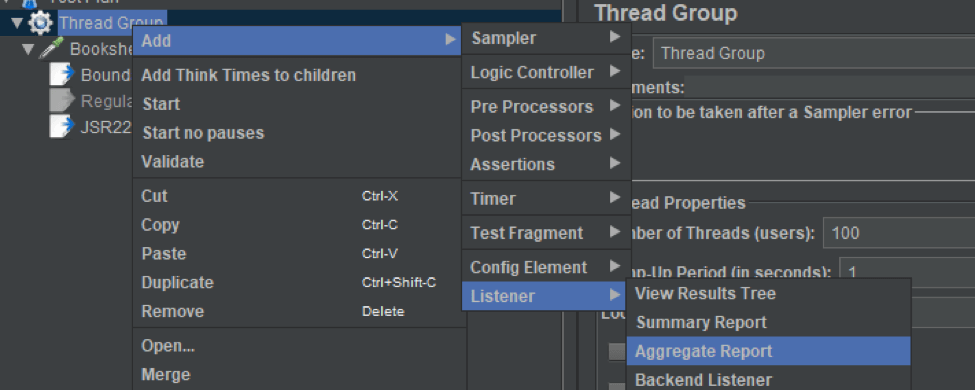This screenshot has height=390, width=975.
Task: Collapse the Bookshelf tree node
Action: (x=28, y=49)
